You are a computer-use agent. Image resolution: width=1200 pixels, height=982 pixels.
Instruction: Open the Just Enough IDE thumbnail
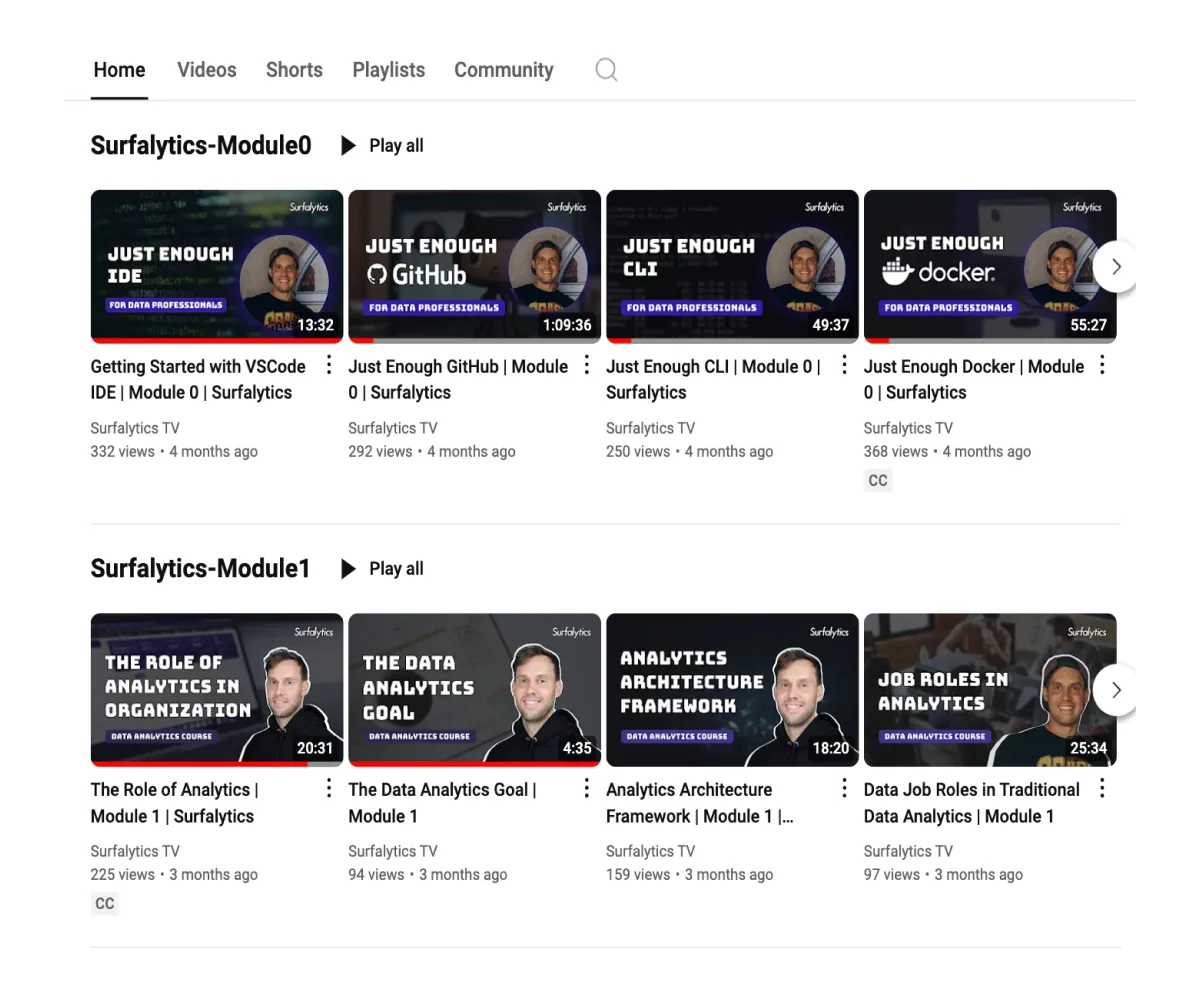[217, 266]
